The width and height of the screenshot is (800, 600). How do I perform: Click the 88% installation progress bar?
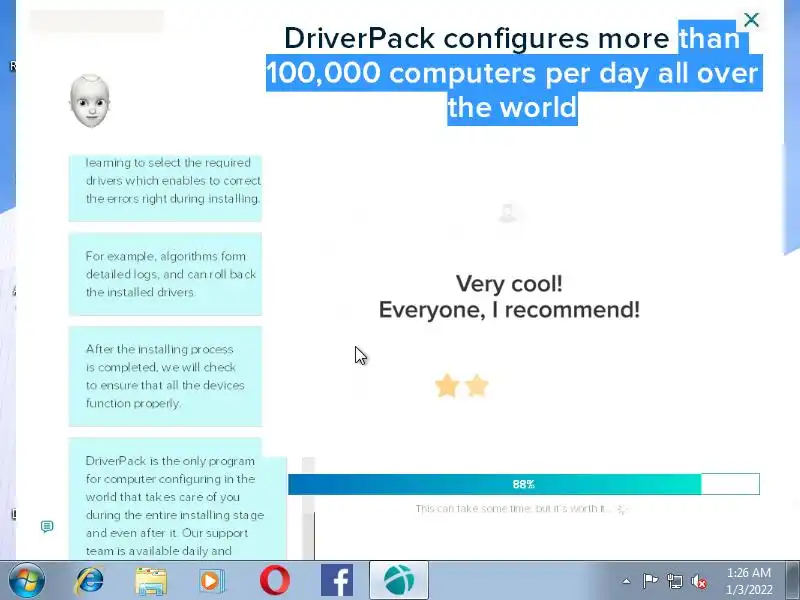(524, 484)
